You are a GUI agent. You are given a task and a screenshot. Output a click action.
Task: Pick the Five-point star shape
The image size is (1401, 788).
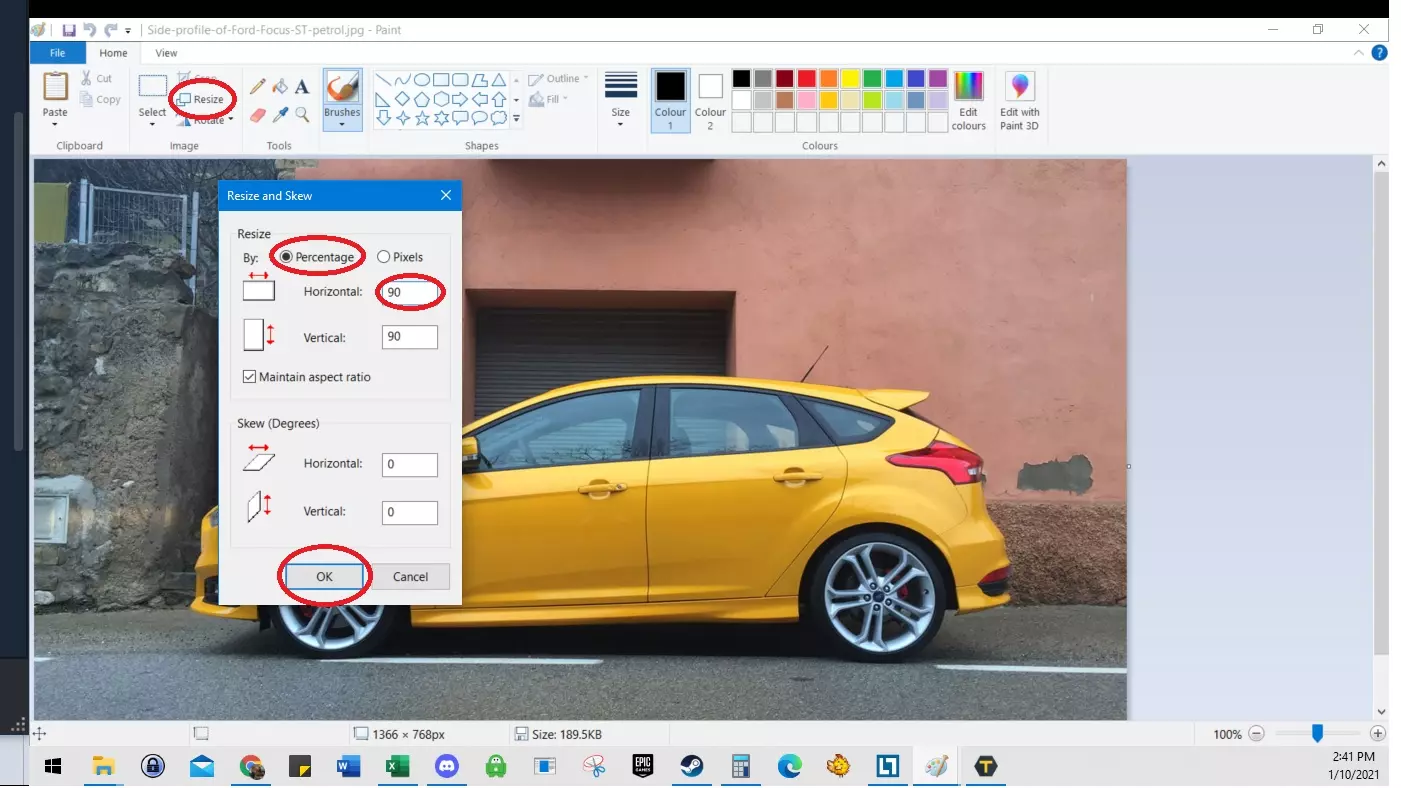[422, 118]
